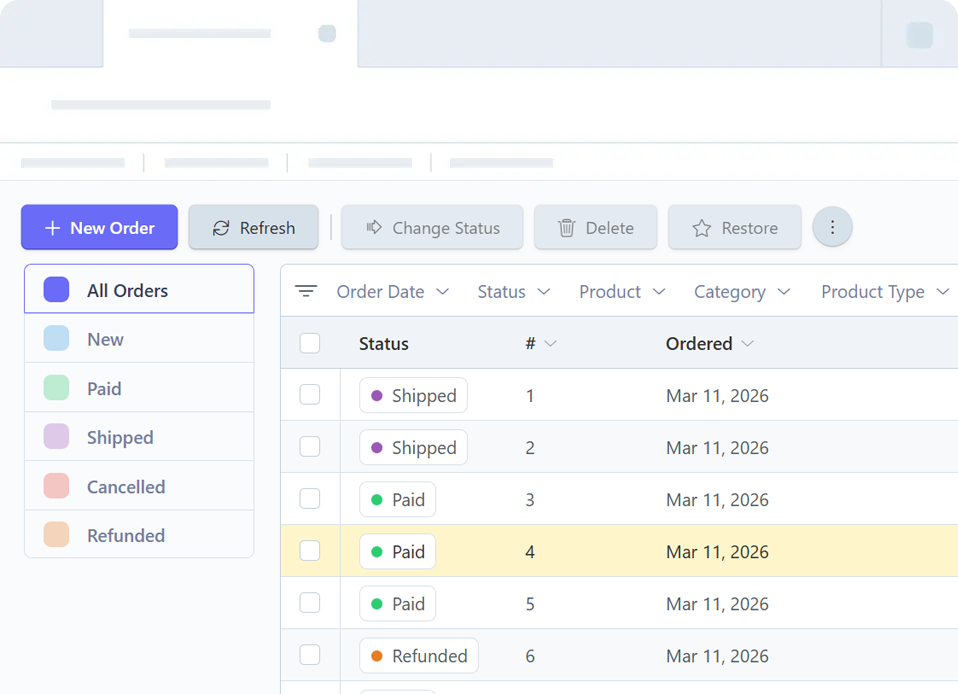Open the Category filter dropdown

tap(742, 291)
